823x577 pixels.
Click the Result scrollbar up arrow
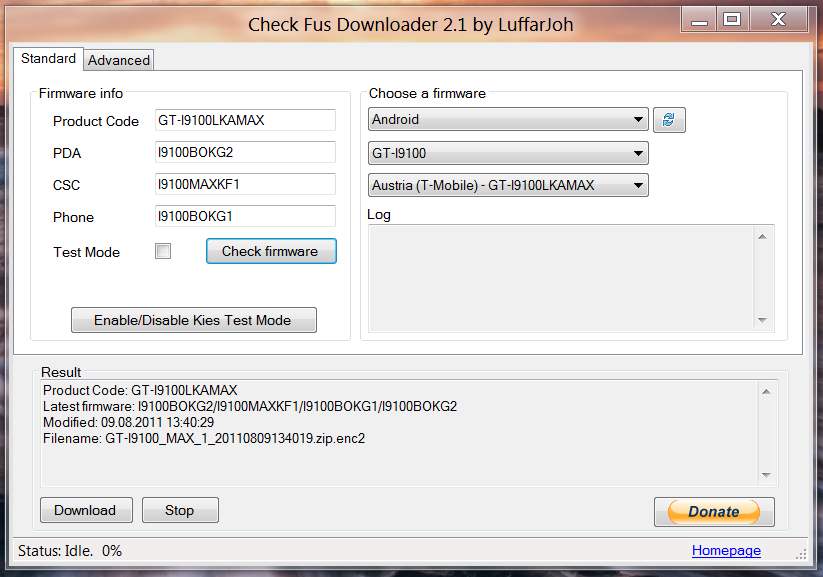pos(766,392)
